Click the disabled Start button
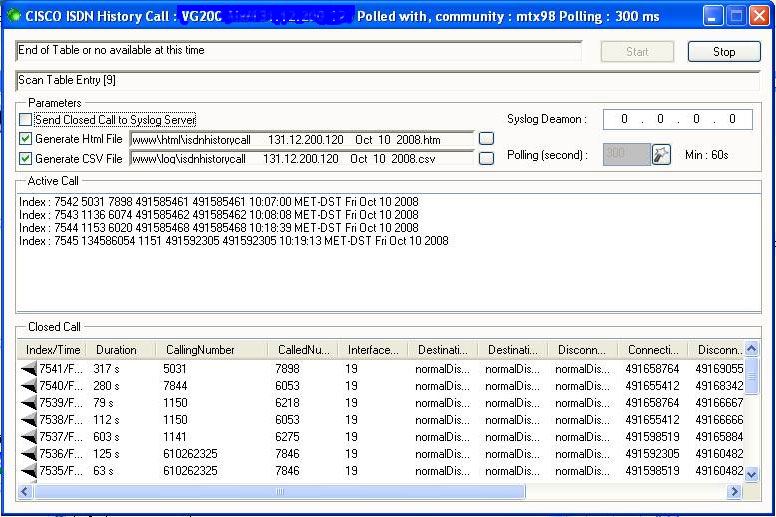 tap(637, 51)
